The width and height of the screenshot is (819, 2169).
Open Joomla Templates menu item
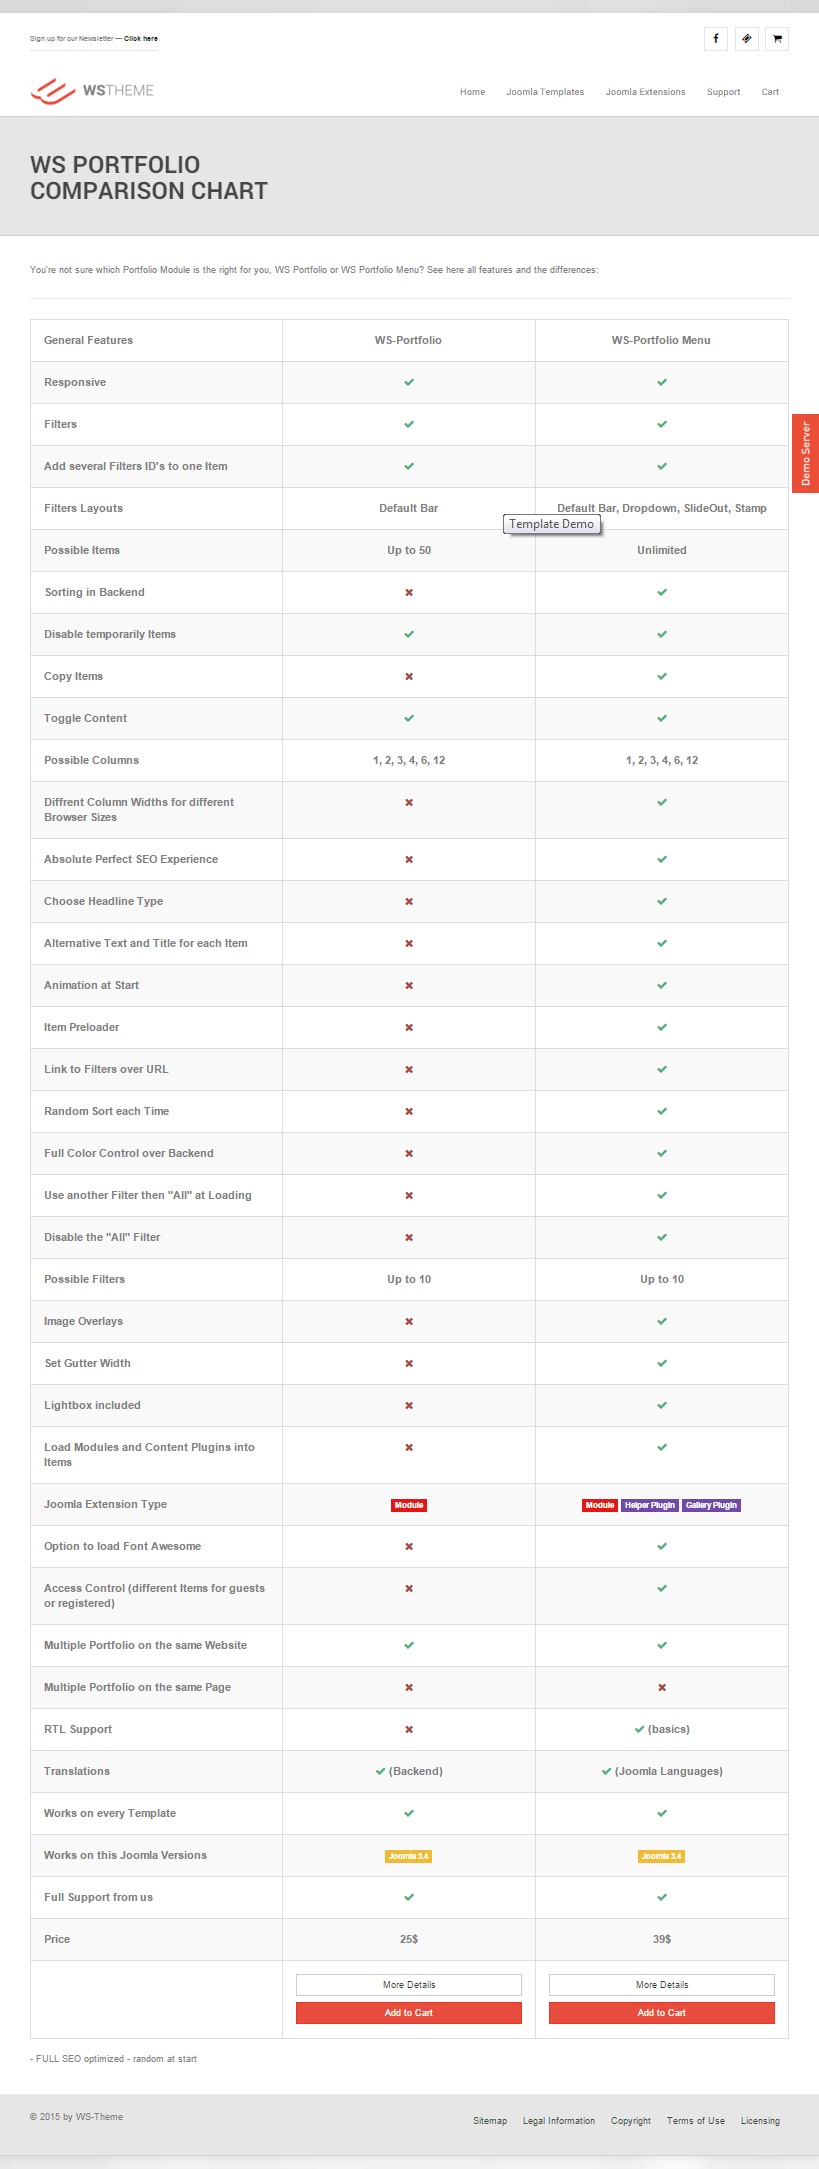pos(545,92)
